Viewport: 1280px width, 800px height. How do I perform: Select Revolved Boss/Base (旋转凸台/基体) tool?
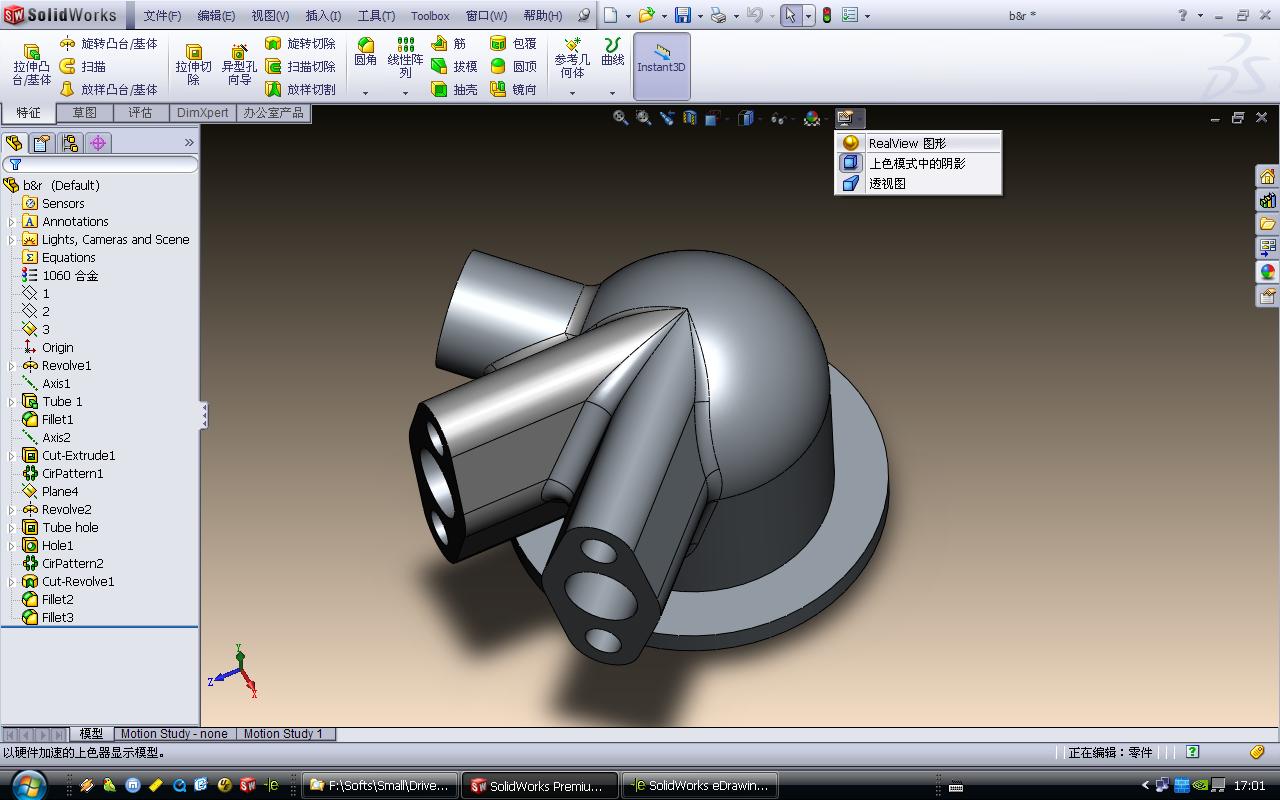pyautogui.click(x=108, y=44)
